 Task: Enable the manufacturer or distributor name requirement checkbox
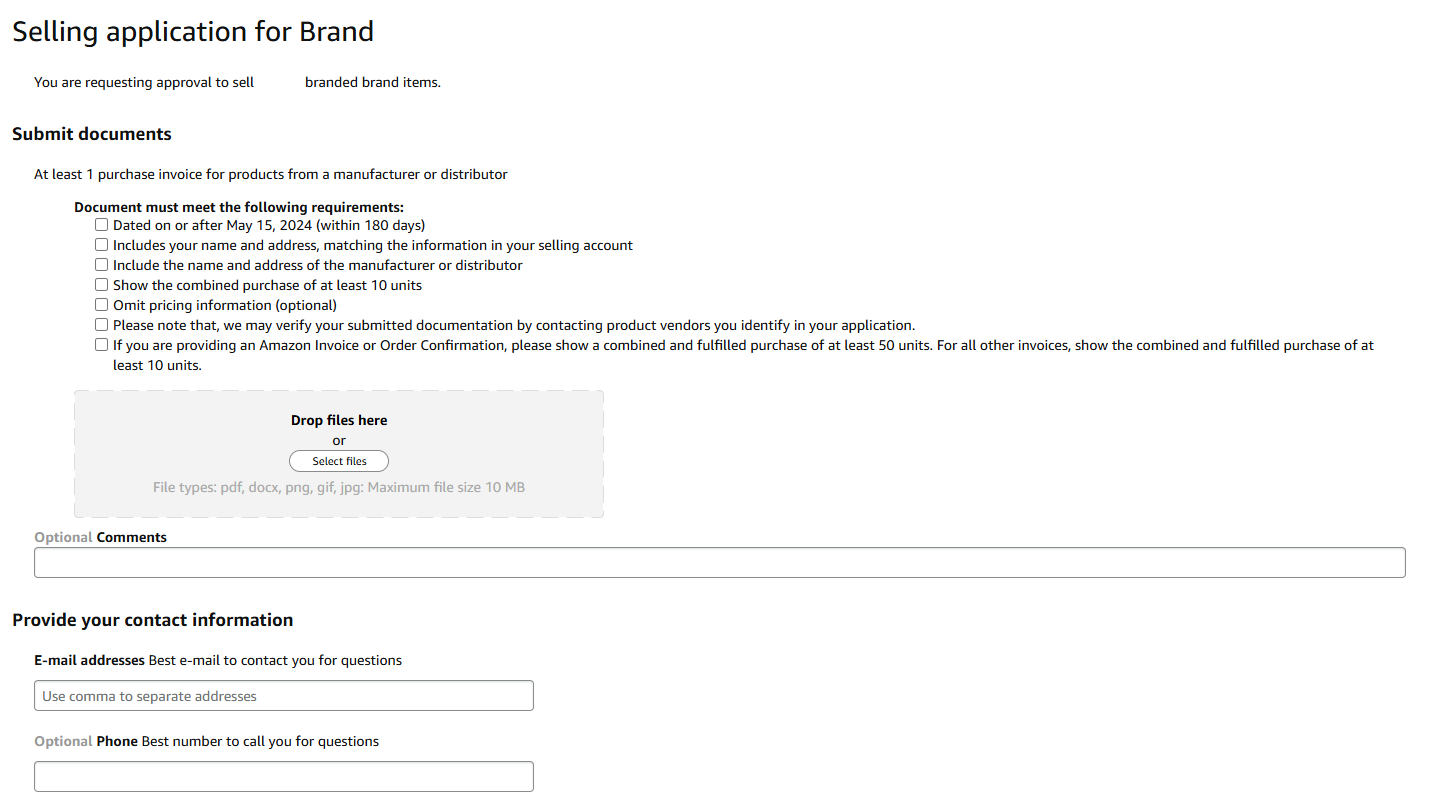101,265
